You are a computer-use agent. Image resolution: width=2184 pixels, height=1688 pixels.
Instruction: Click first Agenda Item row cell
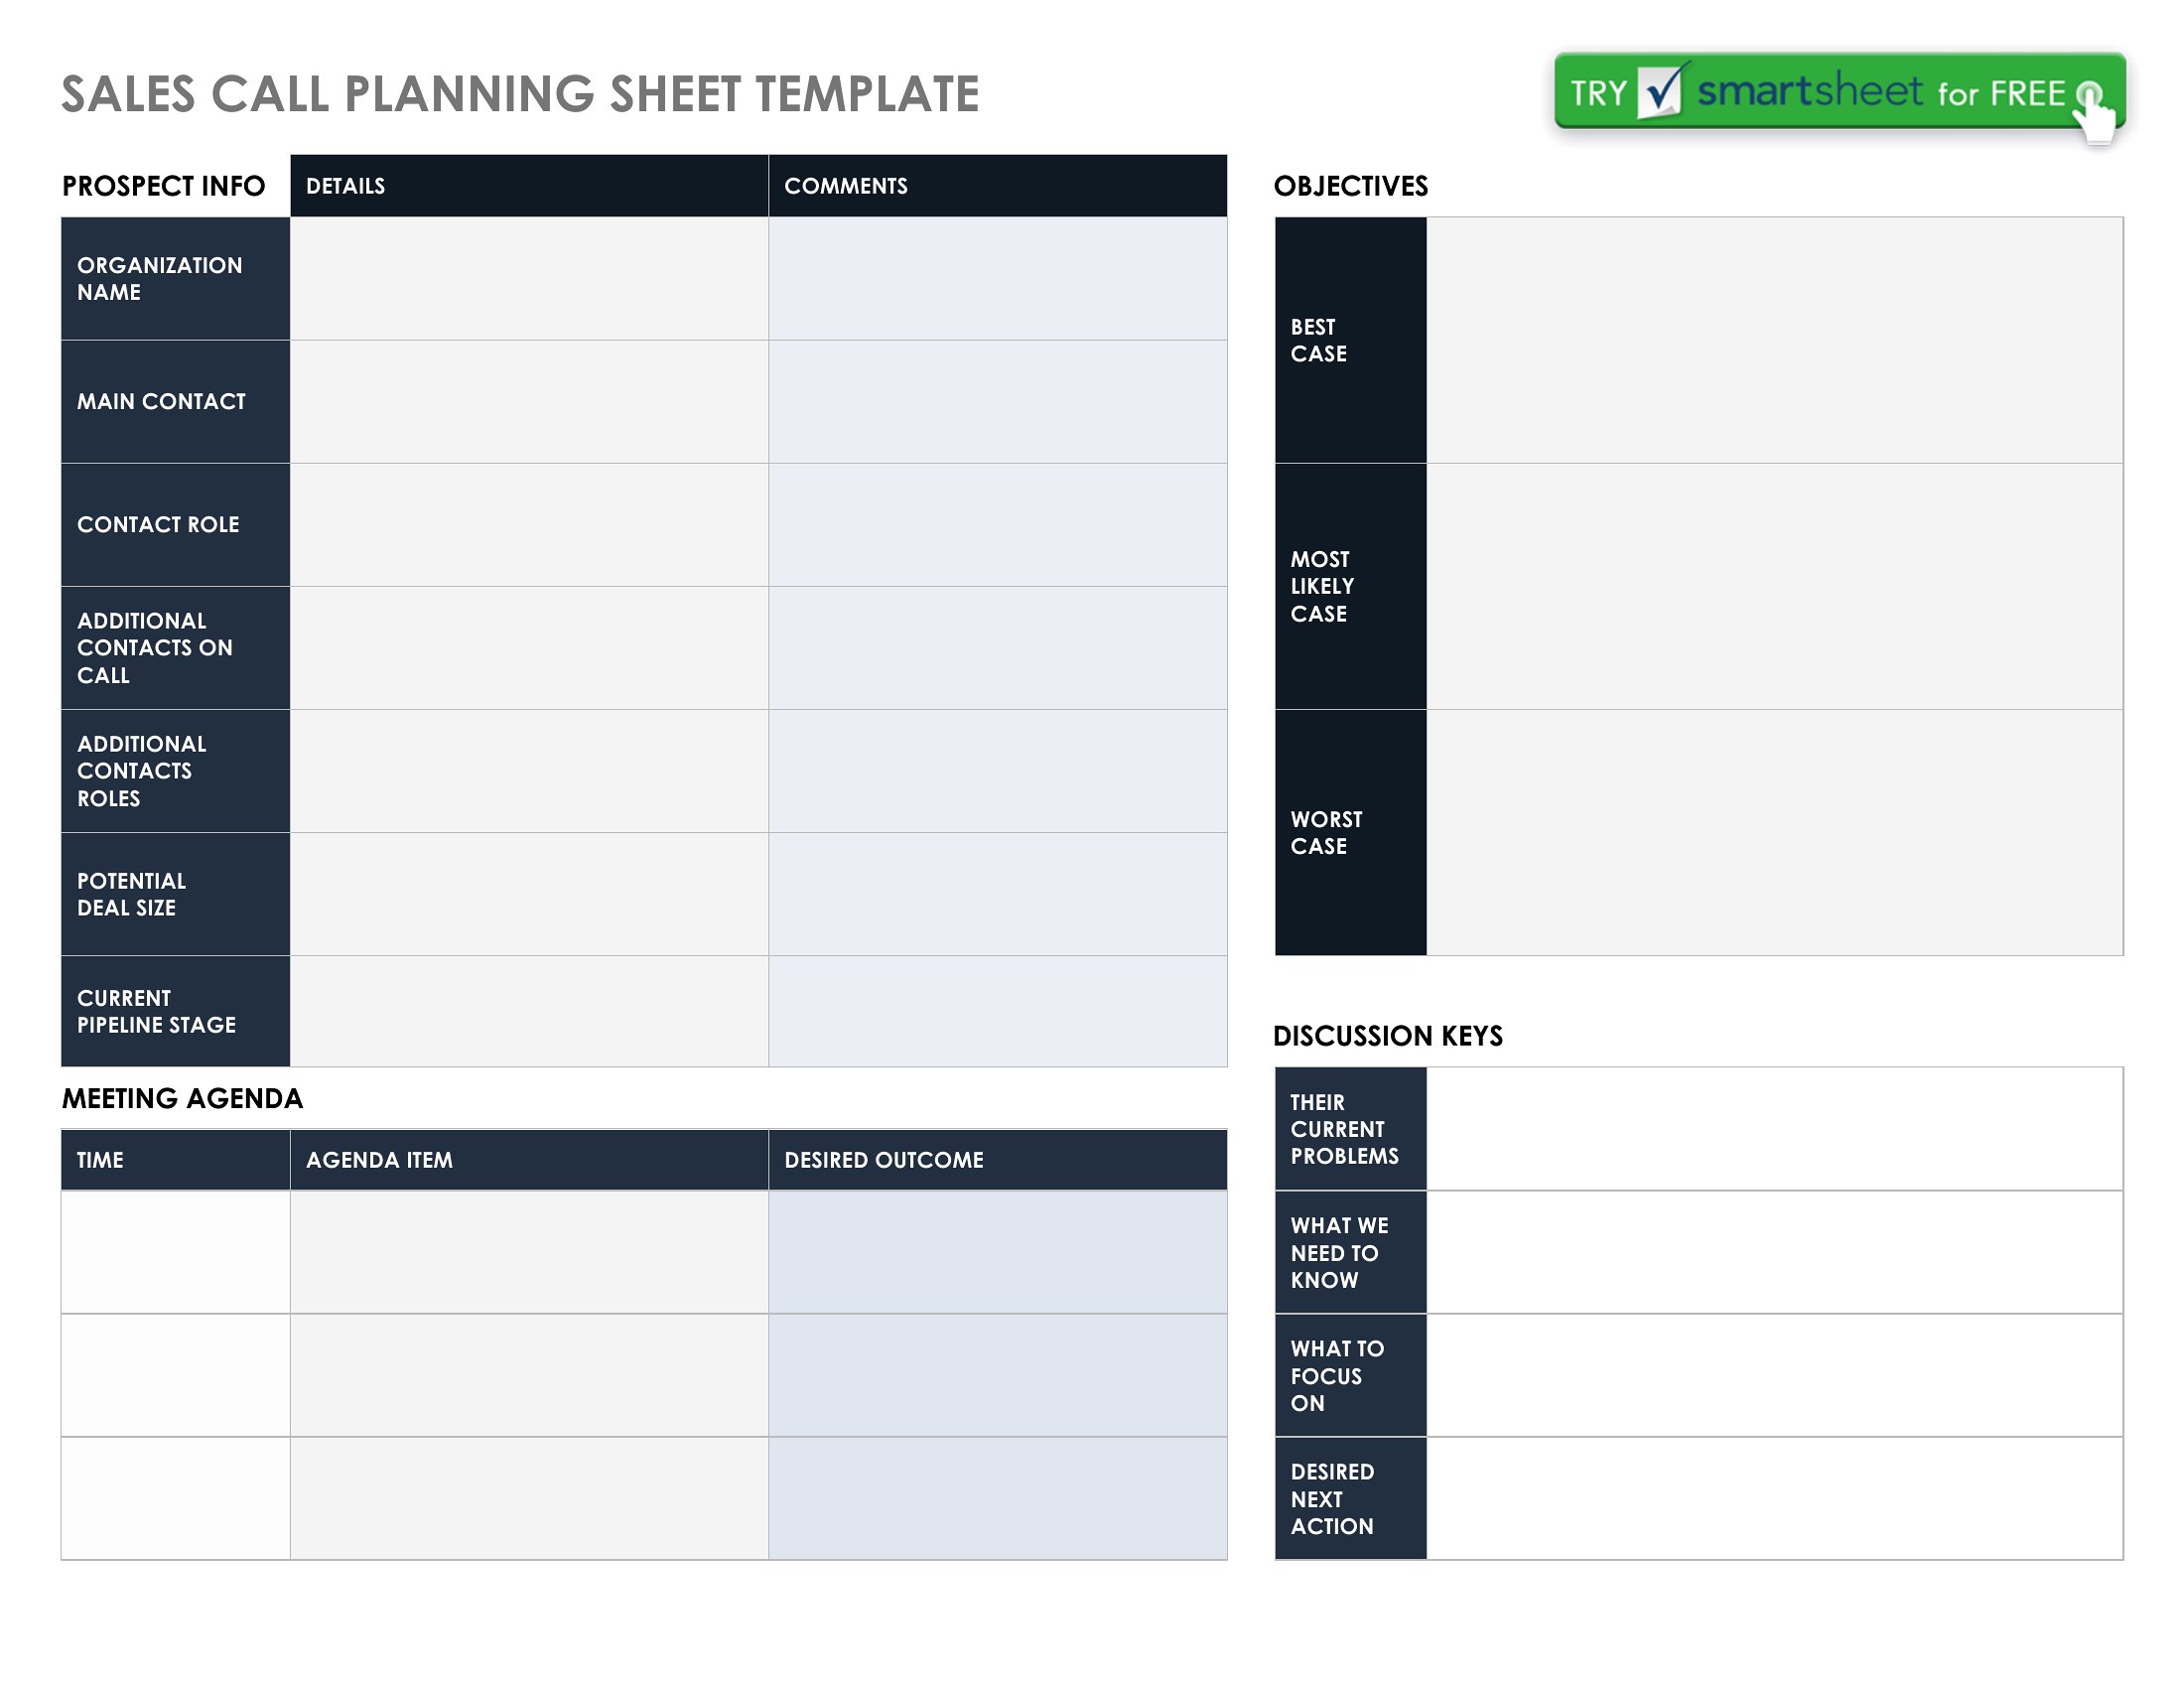coord(529,1252)
